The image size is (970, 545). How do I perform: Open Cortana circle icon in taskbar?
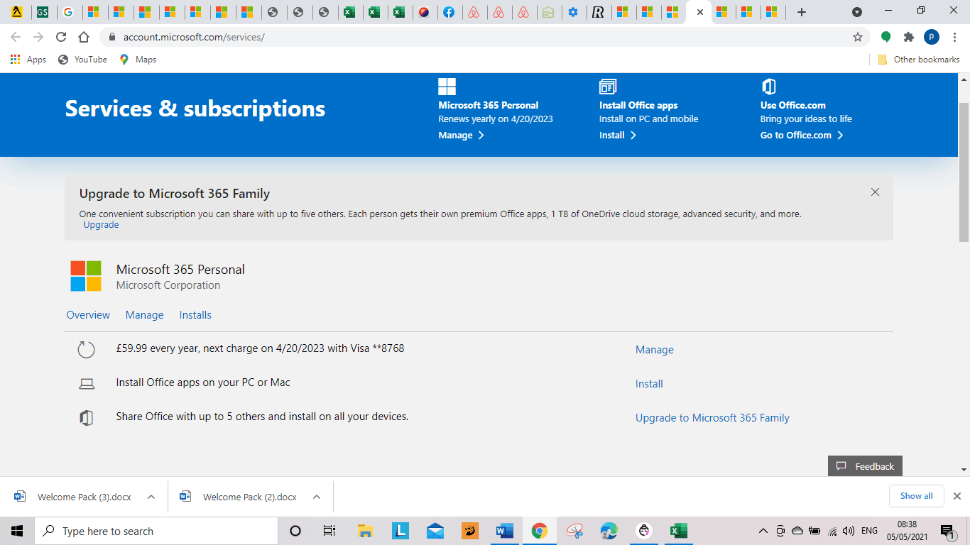pyautogui.click(x=295, y=531)
